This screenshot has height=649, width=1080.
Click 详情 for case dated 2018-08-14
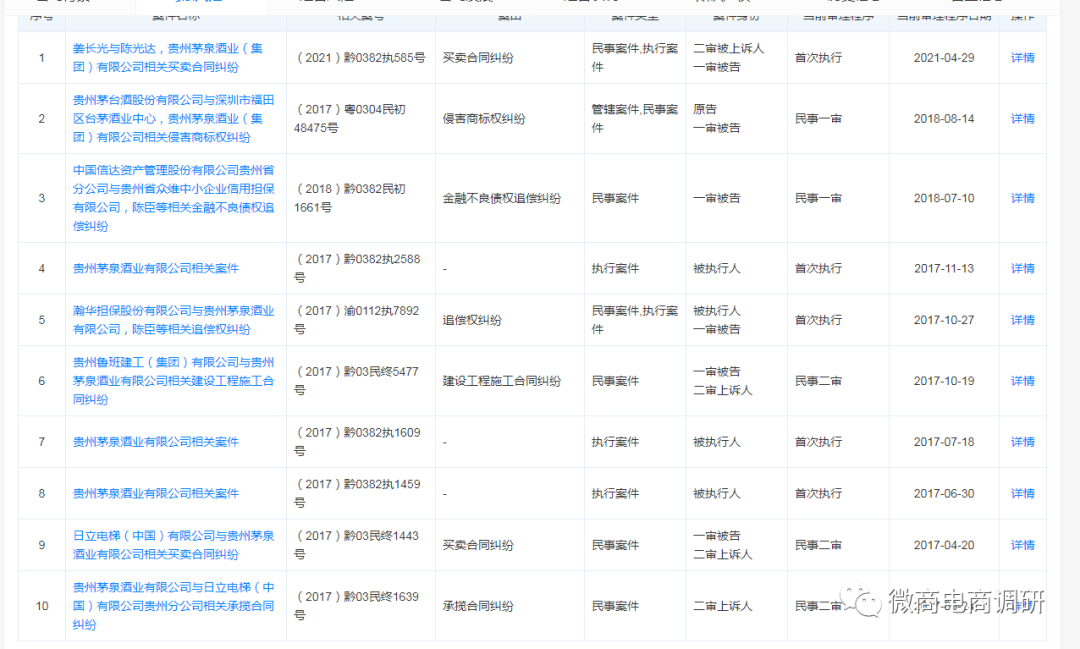(x=1022, y=119)
